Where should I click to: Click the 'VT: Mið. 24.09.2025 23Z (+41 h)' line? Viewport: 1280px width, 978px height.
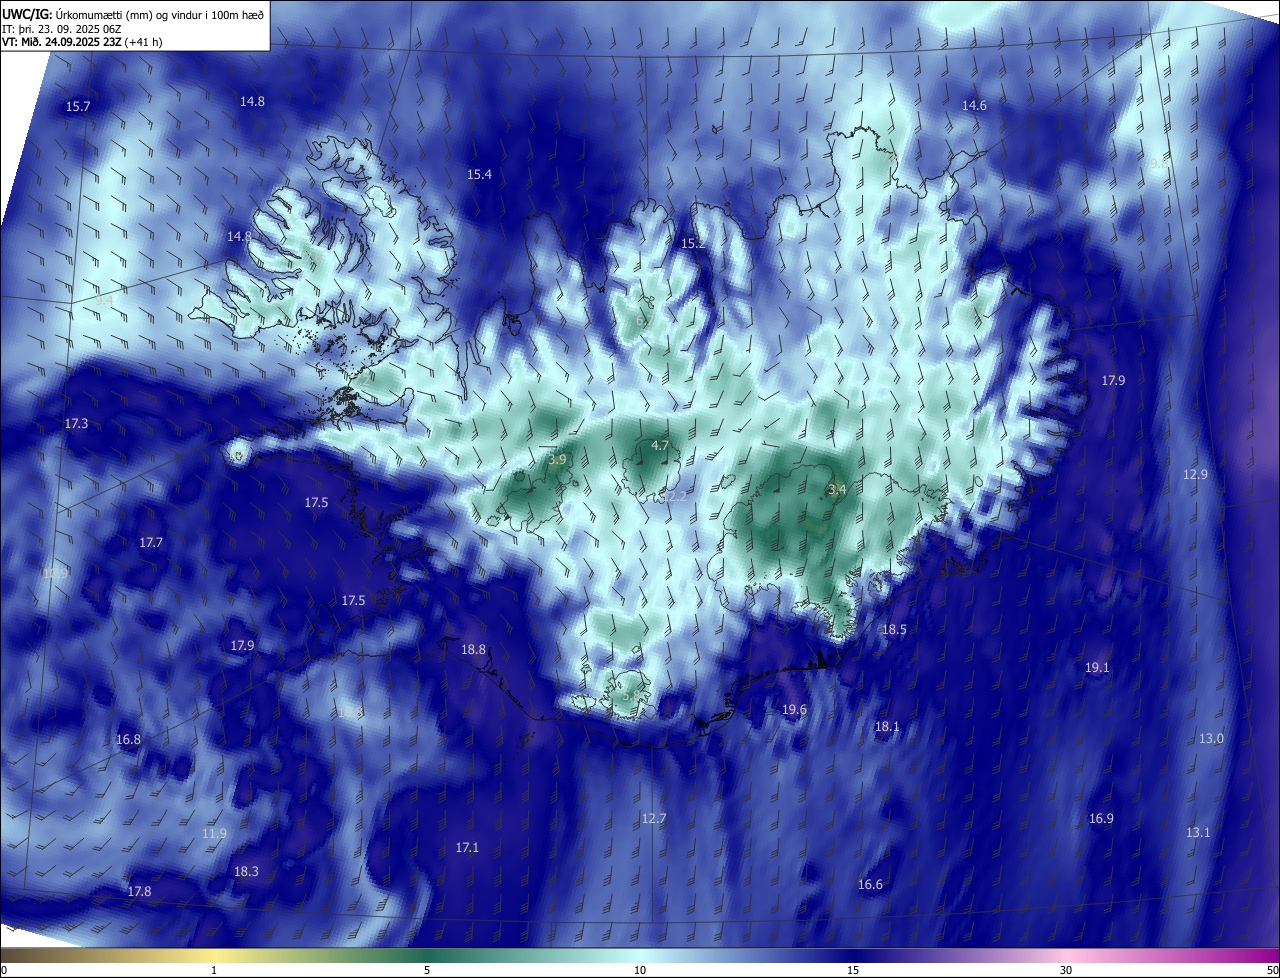click(x=82, y=41)
